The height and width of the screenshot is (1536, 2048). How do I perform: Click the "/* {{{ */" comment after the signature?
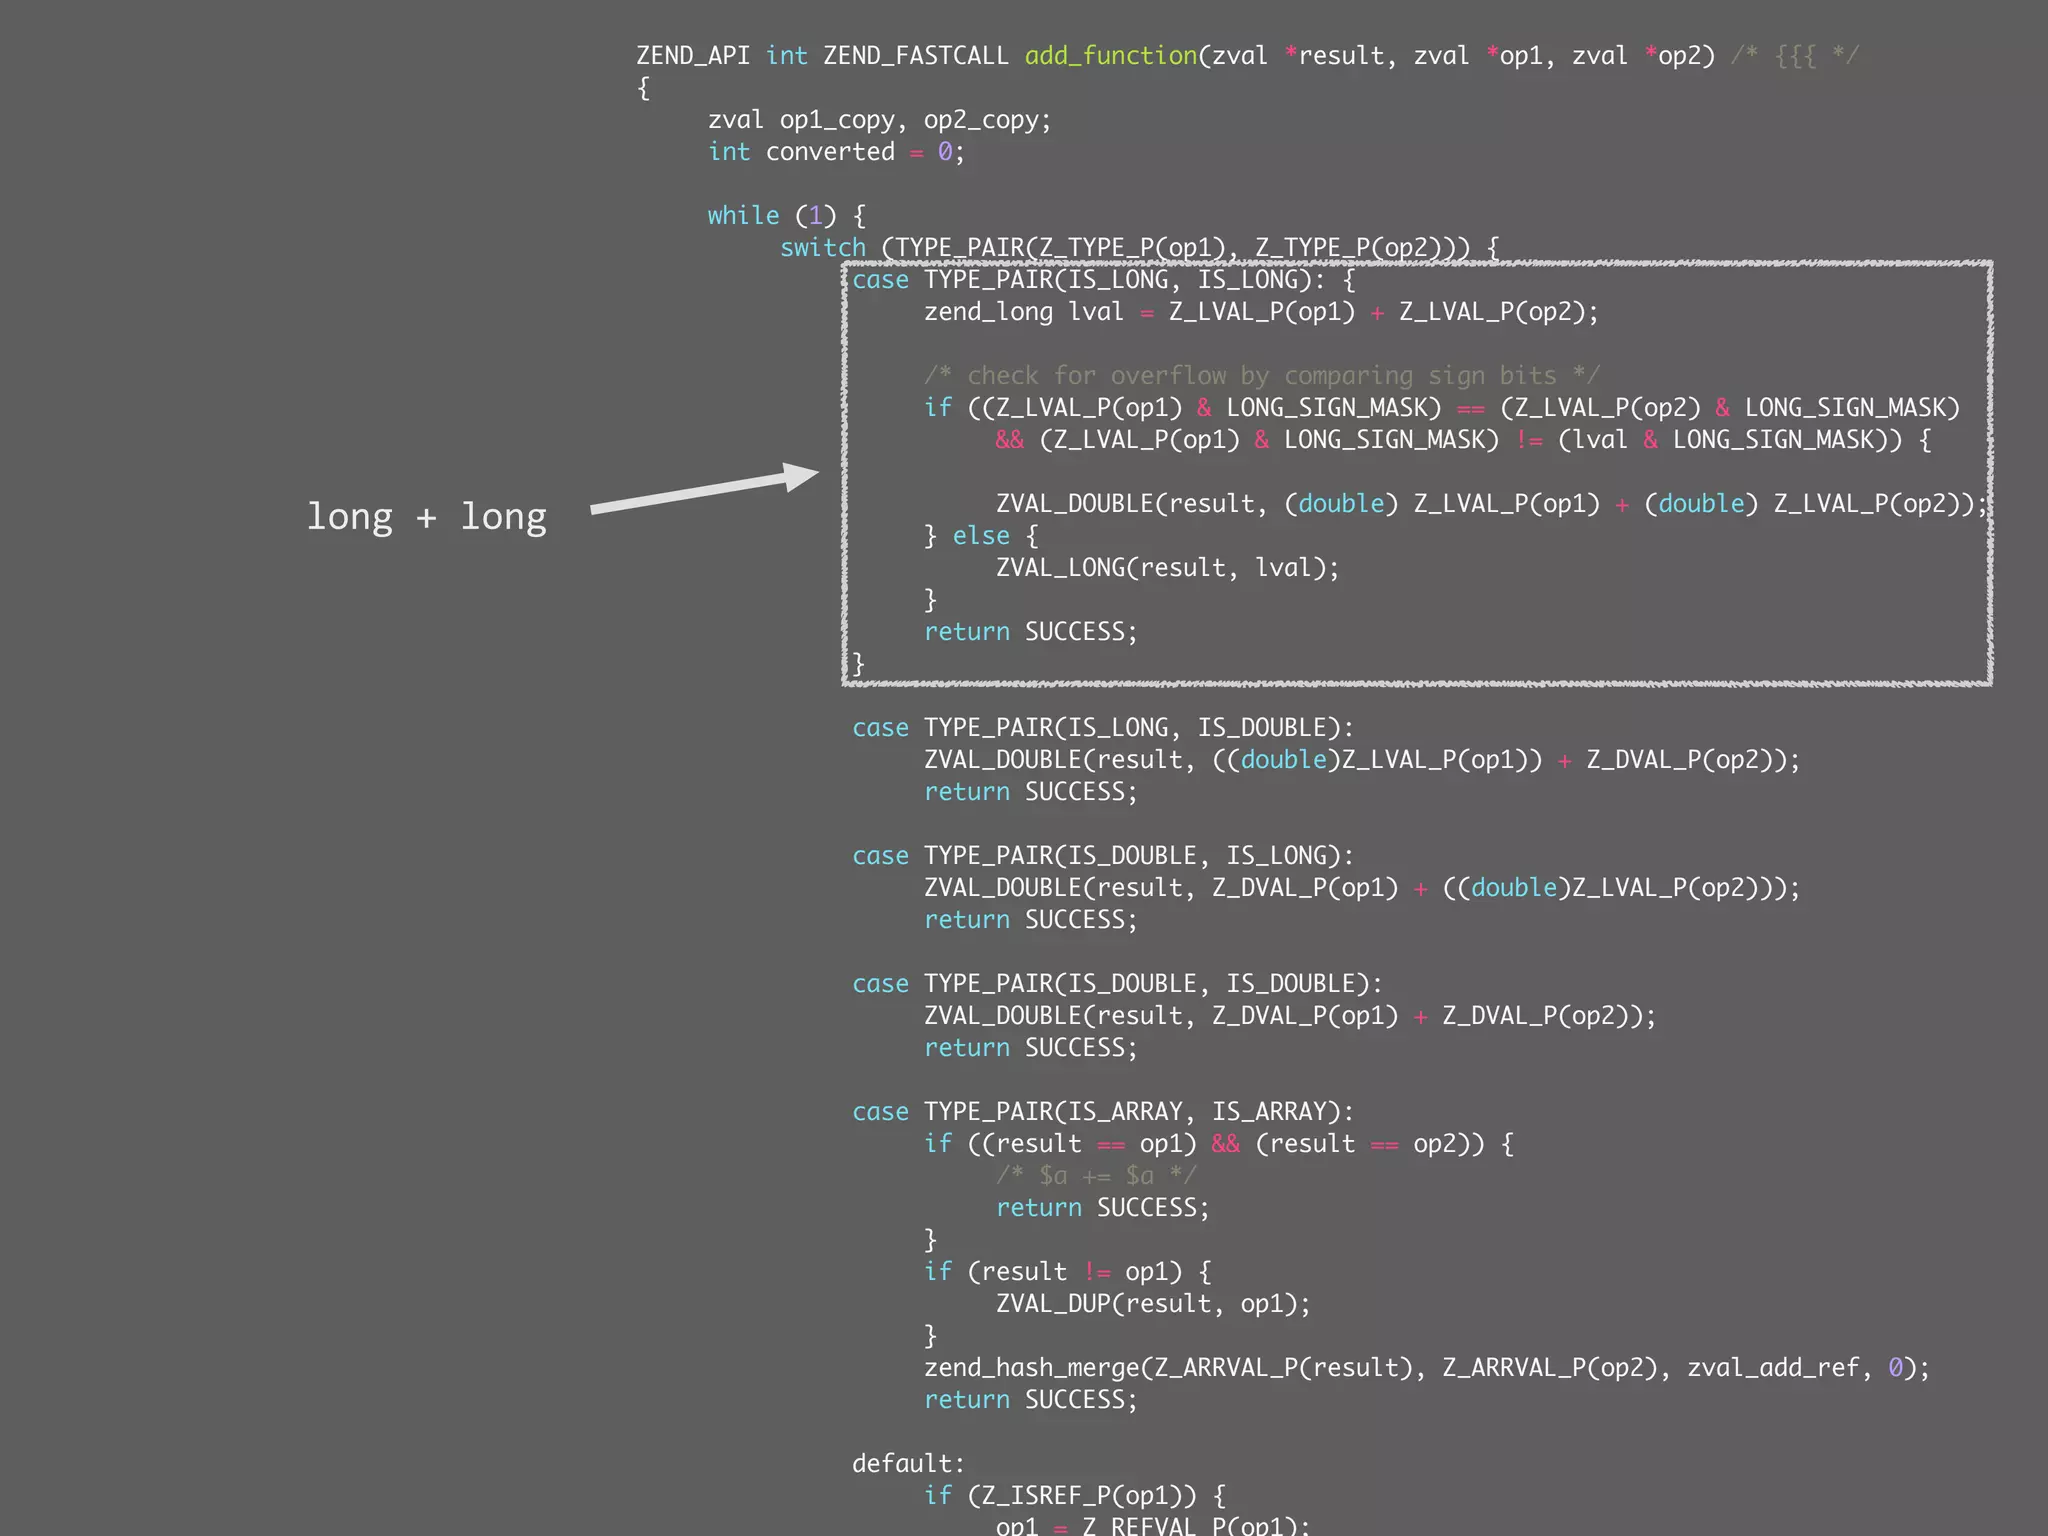tap(1794, 56)
